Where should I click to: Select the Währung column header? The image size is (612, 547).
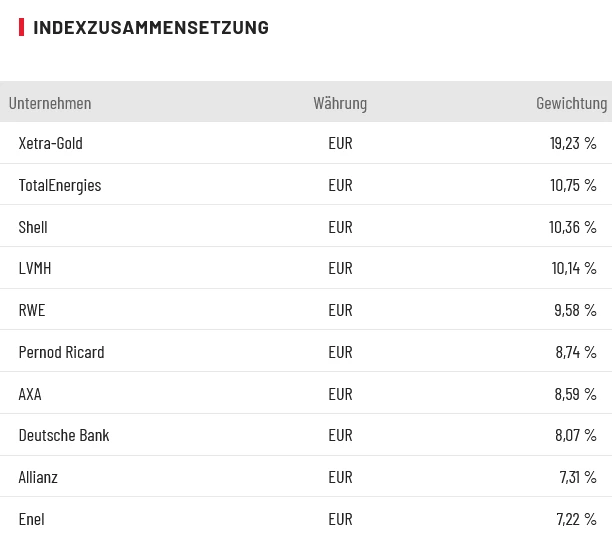[340, 103]
